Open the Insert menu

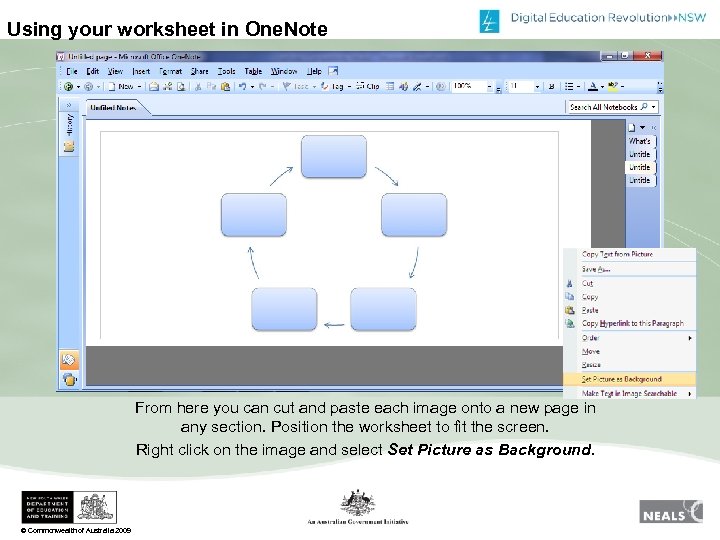pos(141,71)
